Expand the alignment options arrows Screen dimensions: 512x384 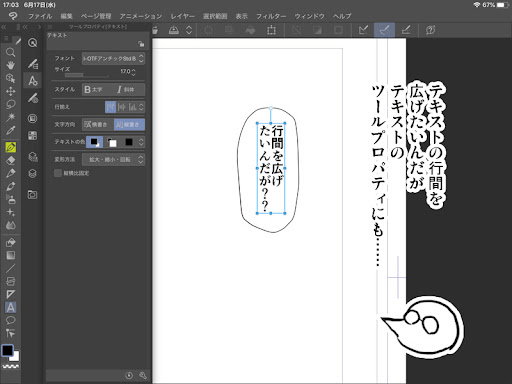[x=141, y=107]
